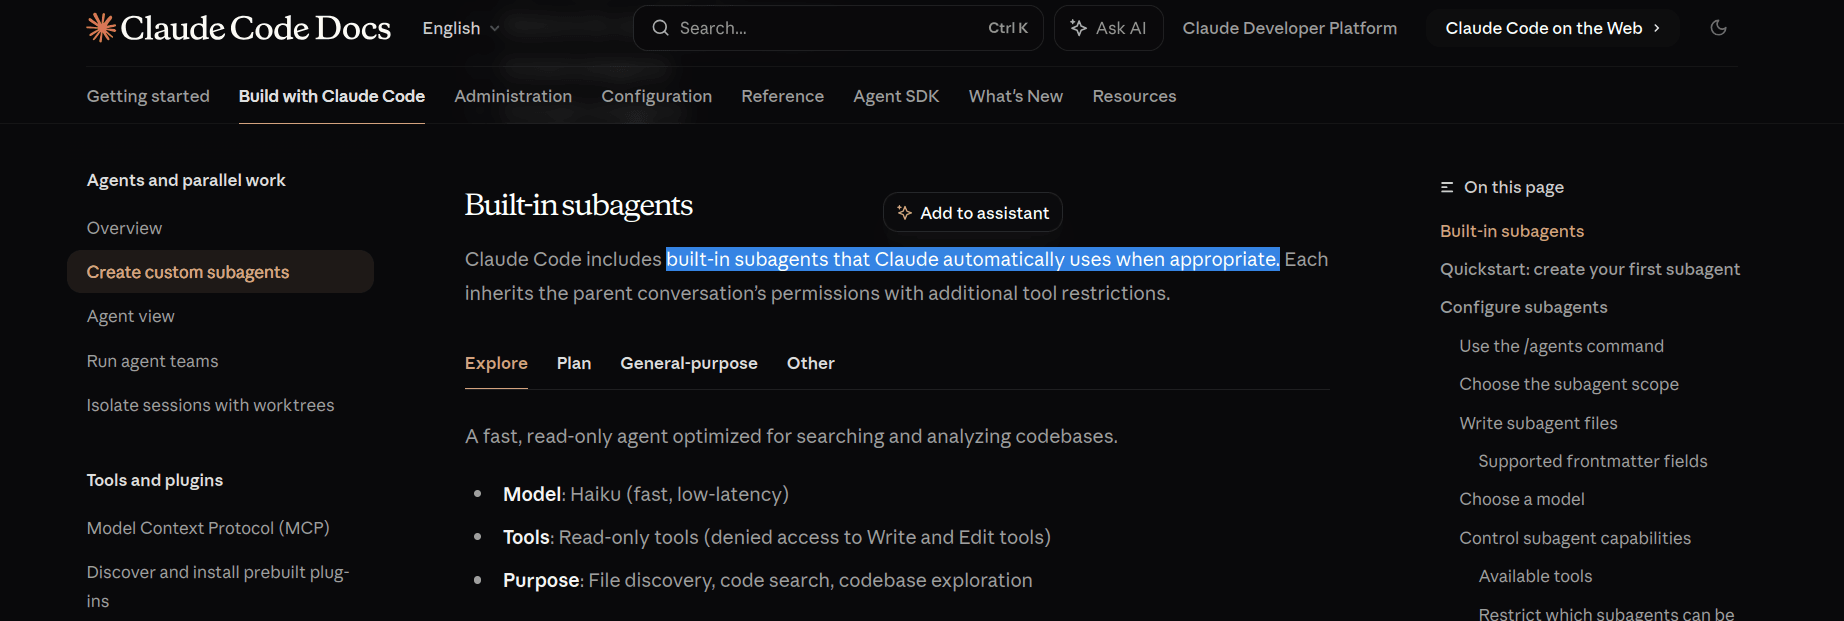1844x621 pixels.
Task: Go to Claude Code on the Web
Action: click(x=1552, y=28)
